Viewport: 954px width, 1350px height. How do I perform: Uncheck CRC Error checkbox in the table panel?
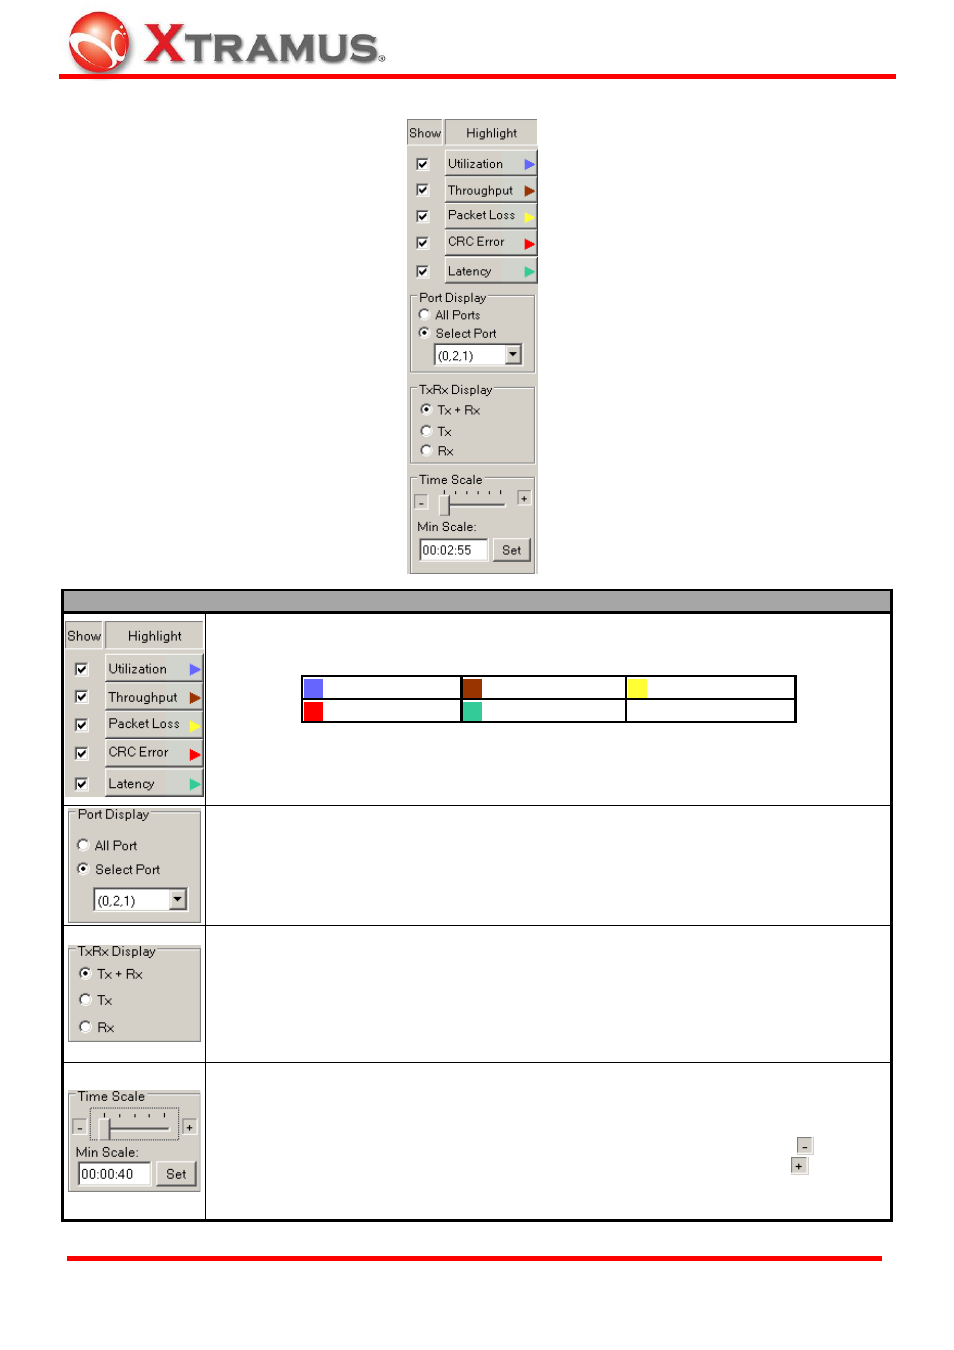(x=82, y=754)
